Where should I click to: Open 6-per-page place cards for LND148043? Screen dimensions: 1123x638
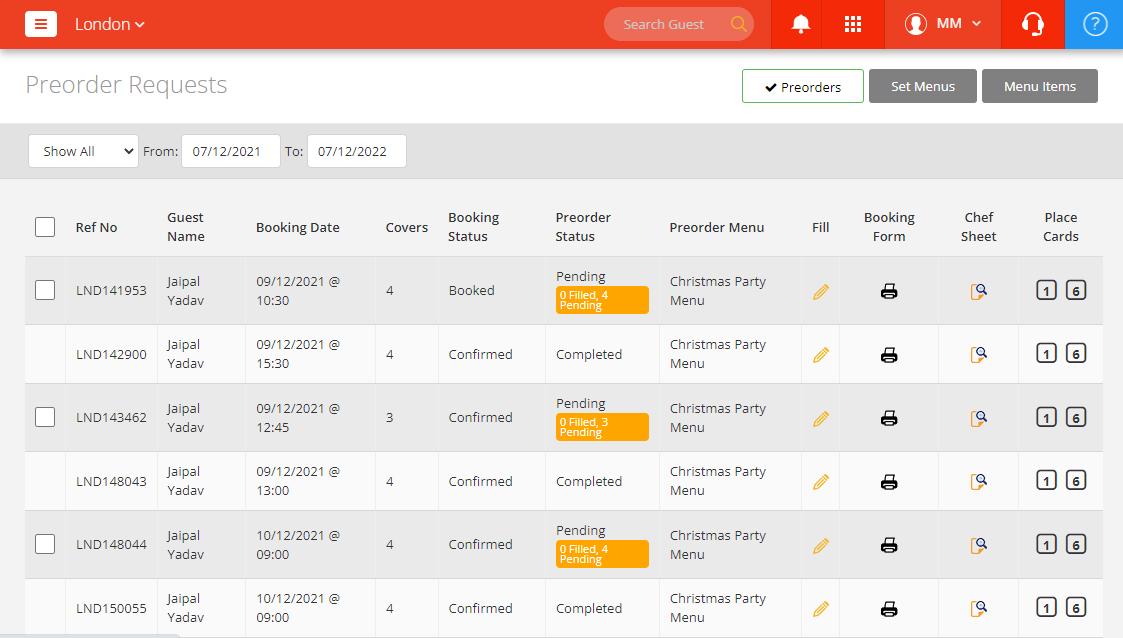pos(1076,481)
